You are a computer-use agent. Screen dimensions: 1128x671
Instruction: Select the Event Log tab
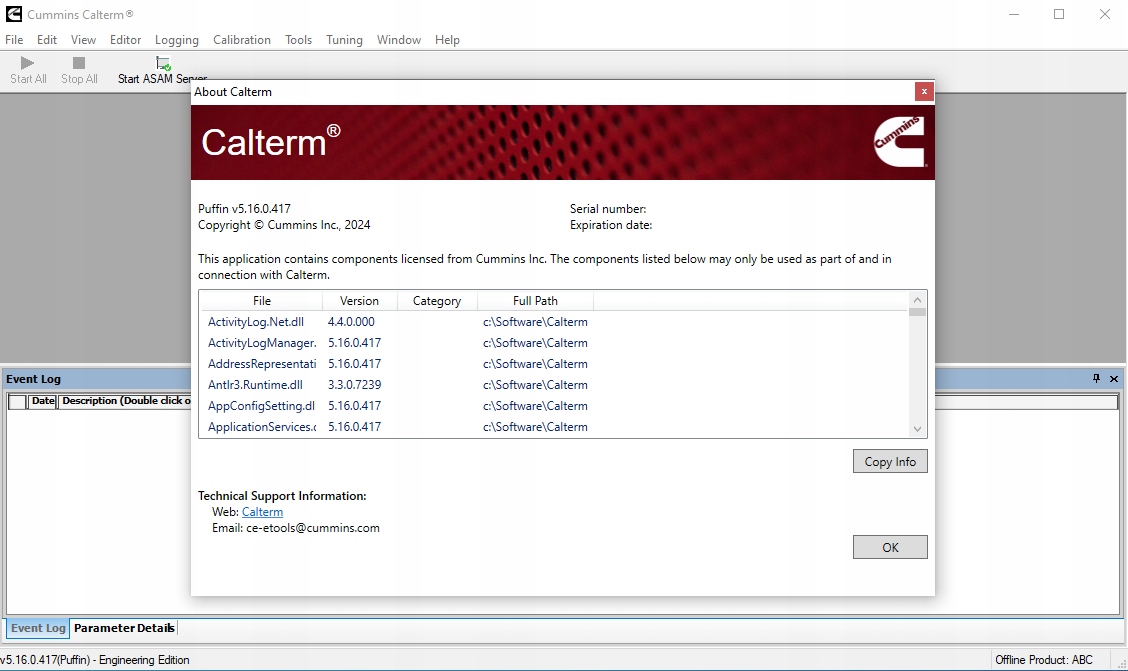coord(38,628)
